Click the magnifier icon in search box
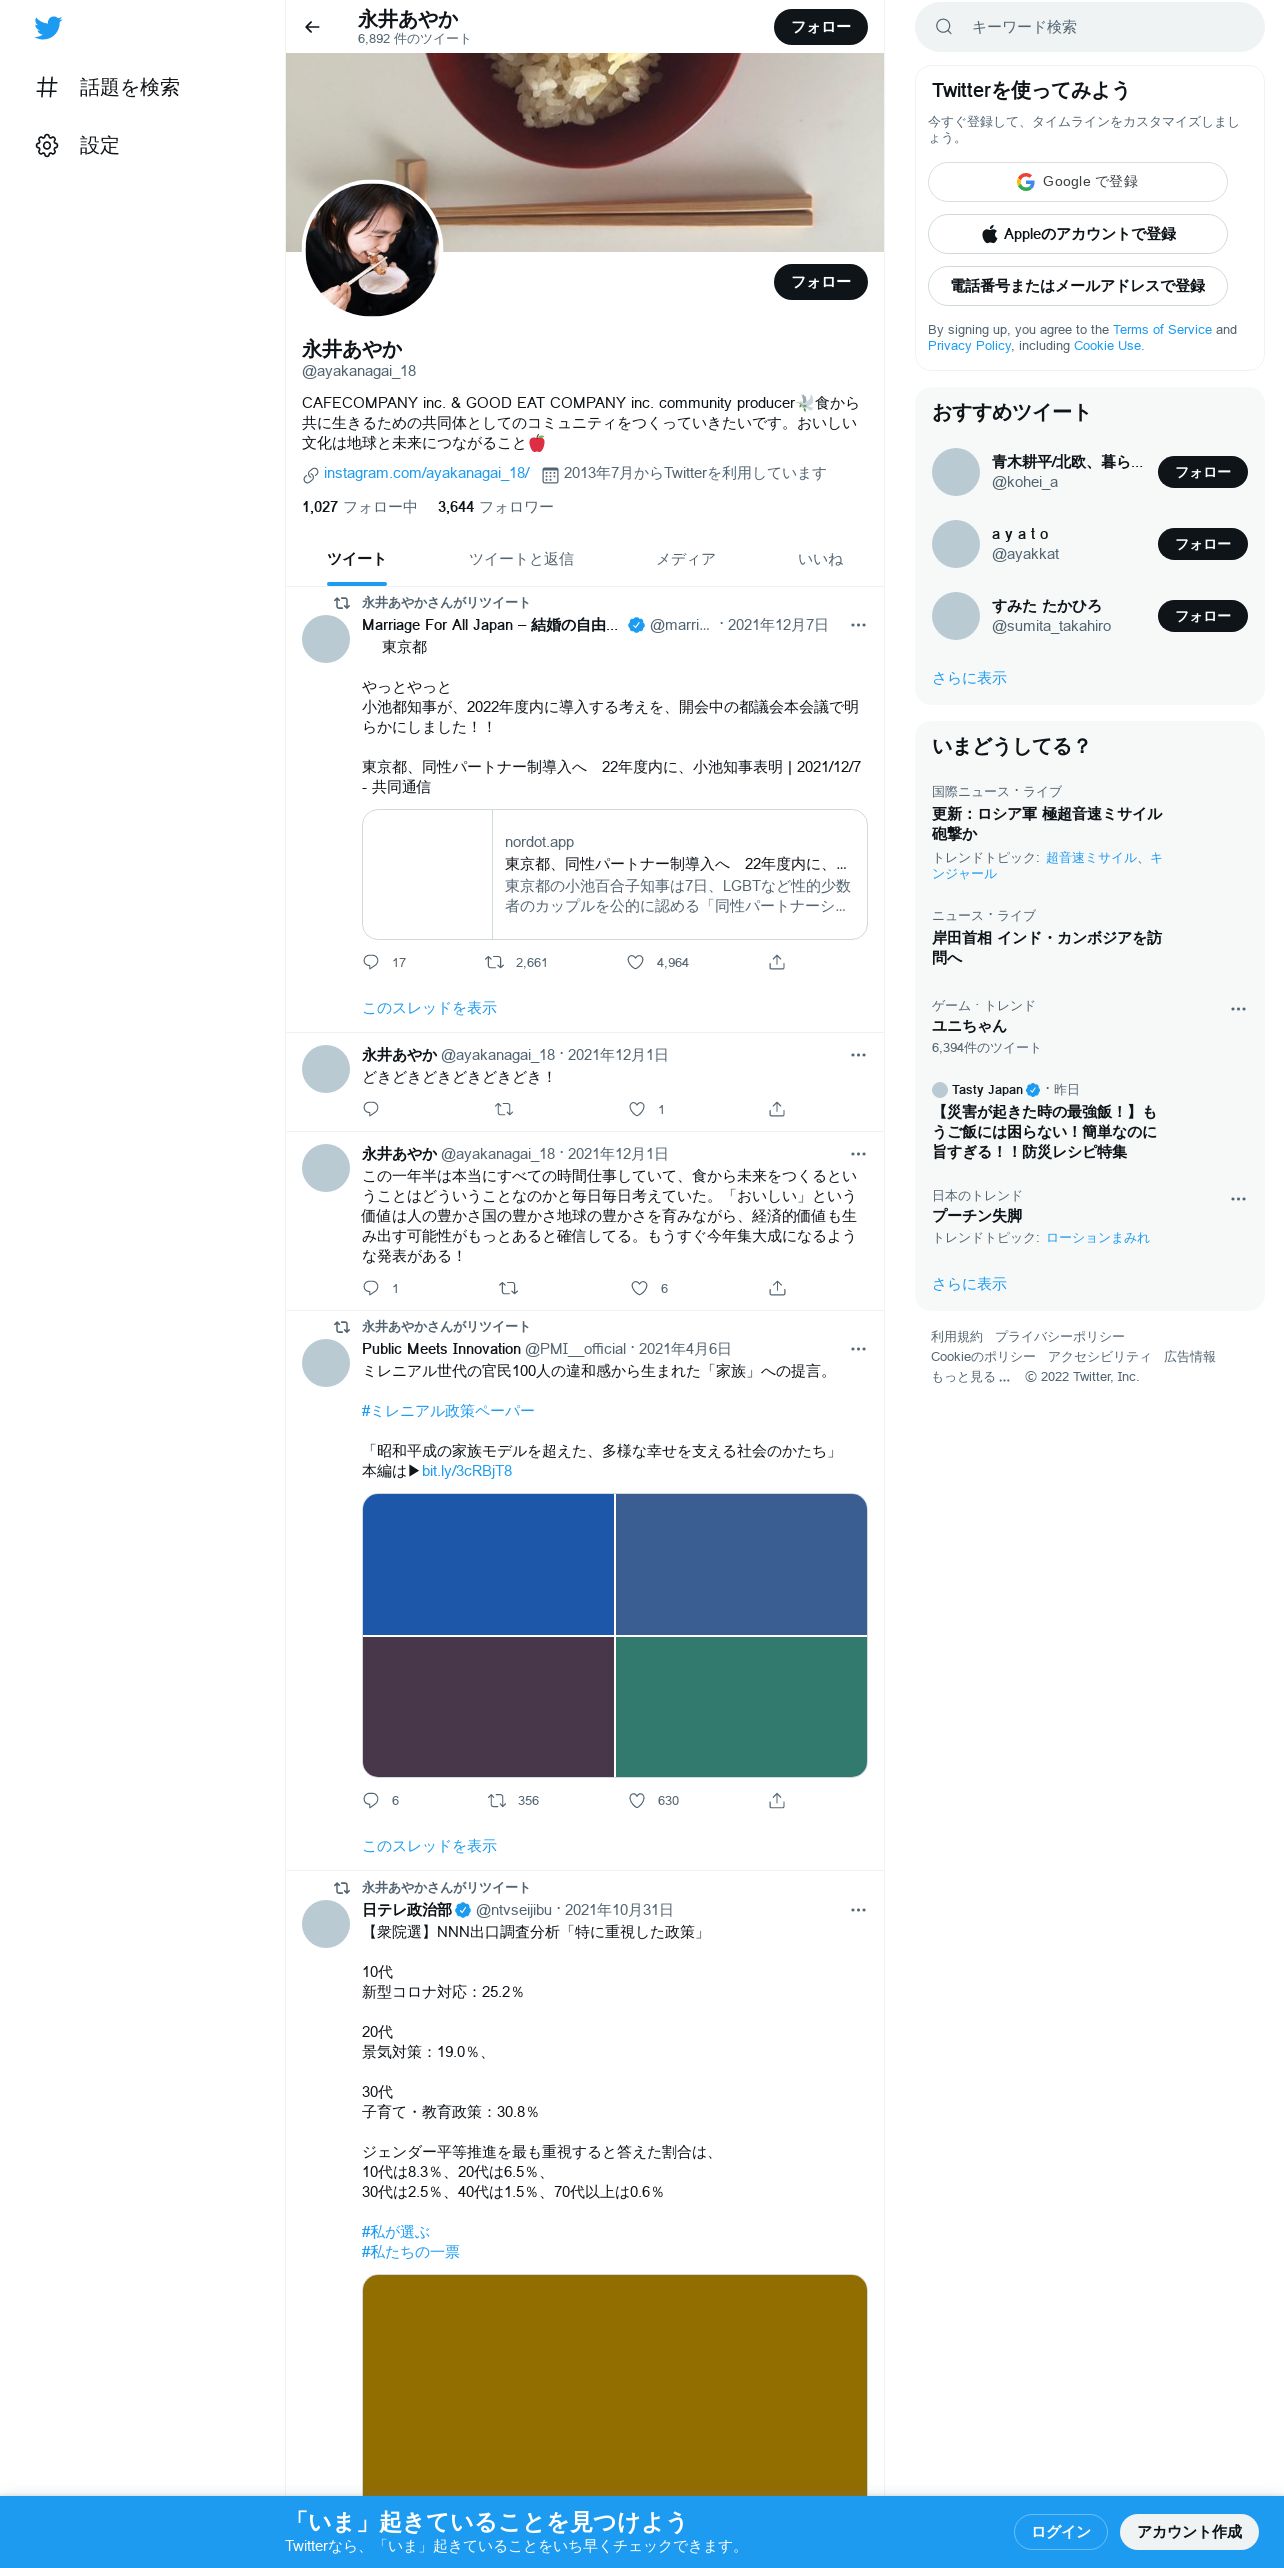 point(943,27)
